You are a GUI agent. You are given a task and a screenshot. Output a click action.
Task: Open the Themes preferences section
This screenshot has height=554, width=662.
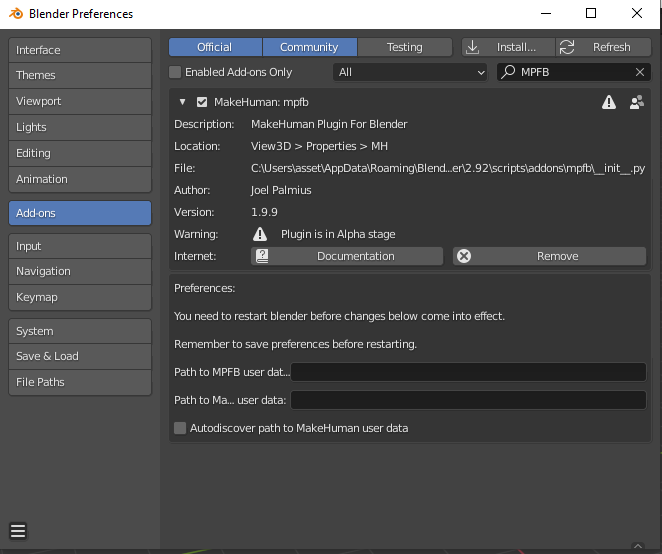80,75
